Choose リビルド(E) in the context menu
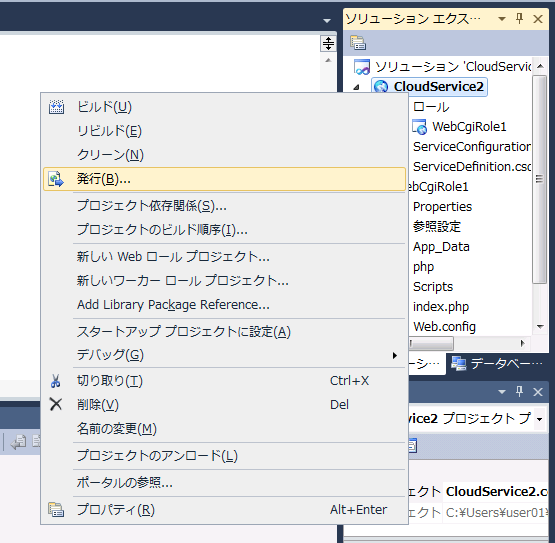Viewport: 555px width, 543px height. tap(224, 131)
